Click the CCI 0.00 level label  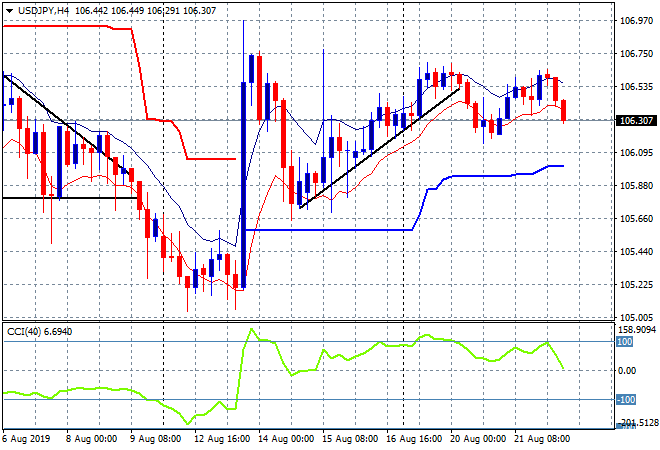[627, 371]
